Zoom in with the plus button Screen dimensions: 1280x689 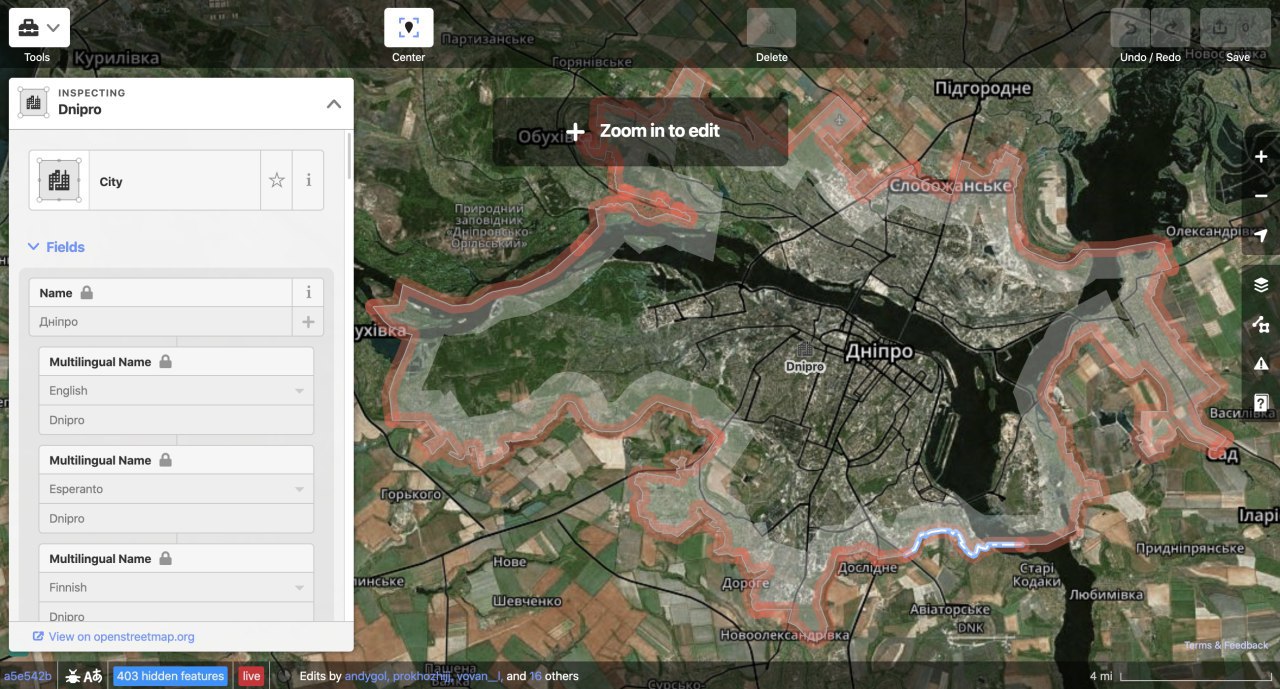point(1261,157)
